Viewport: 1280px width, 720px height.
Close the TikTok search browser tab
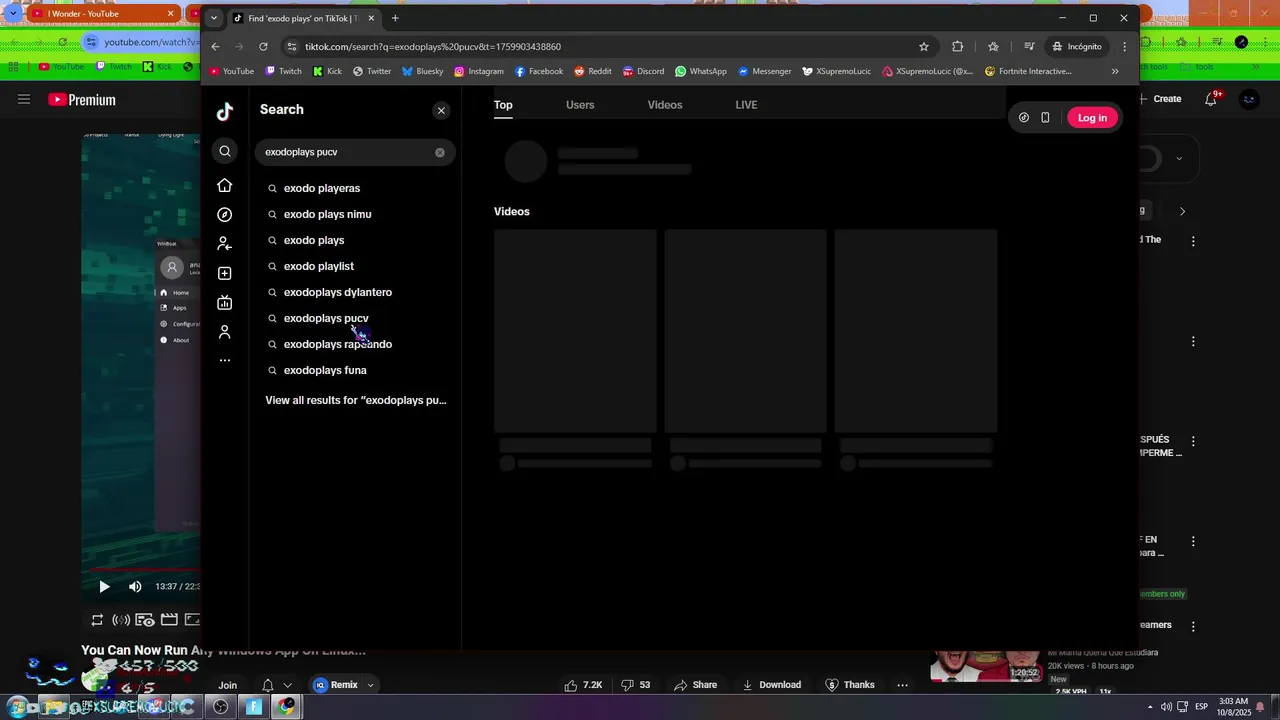(x=371, y=18)
